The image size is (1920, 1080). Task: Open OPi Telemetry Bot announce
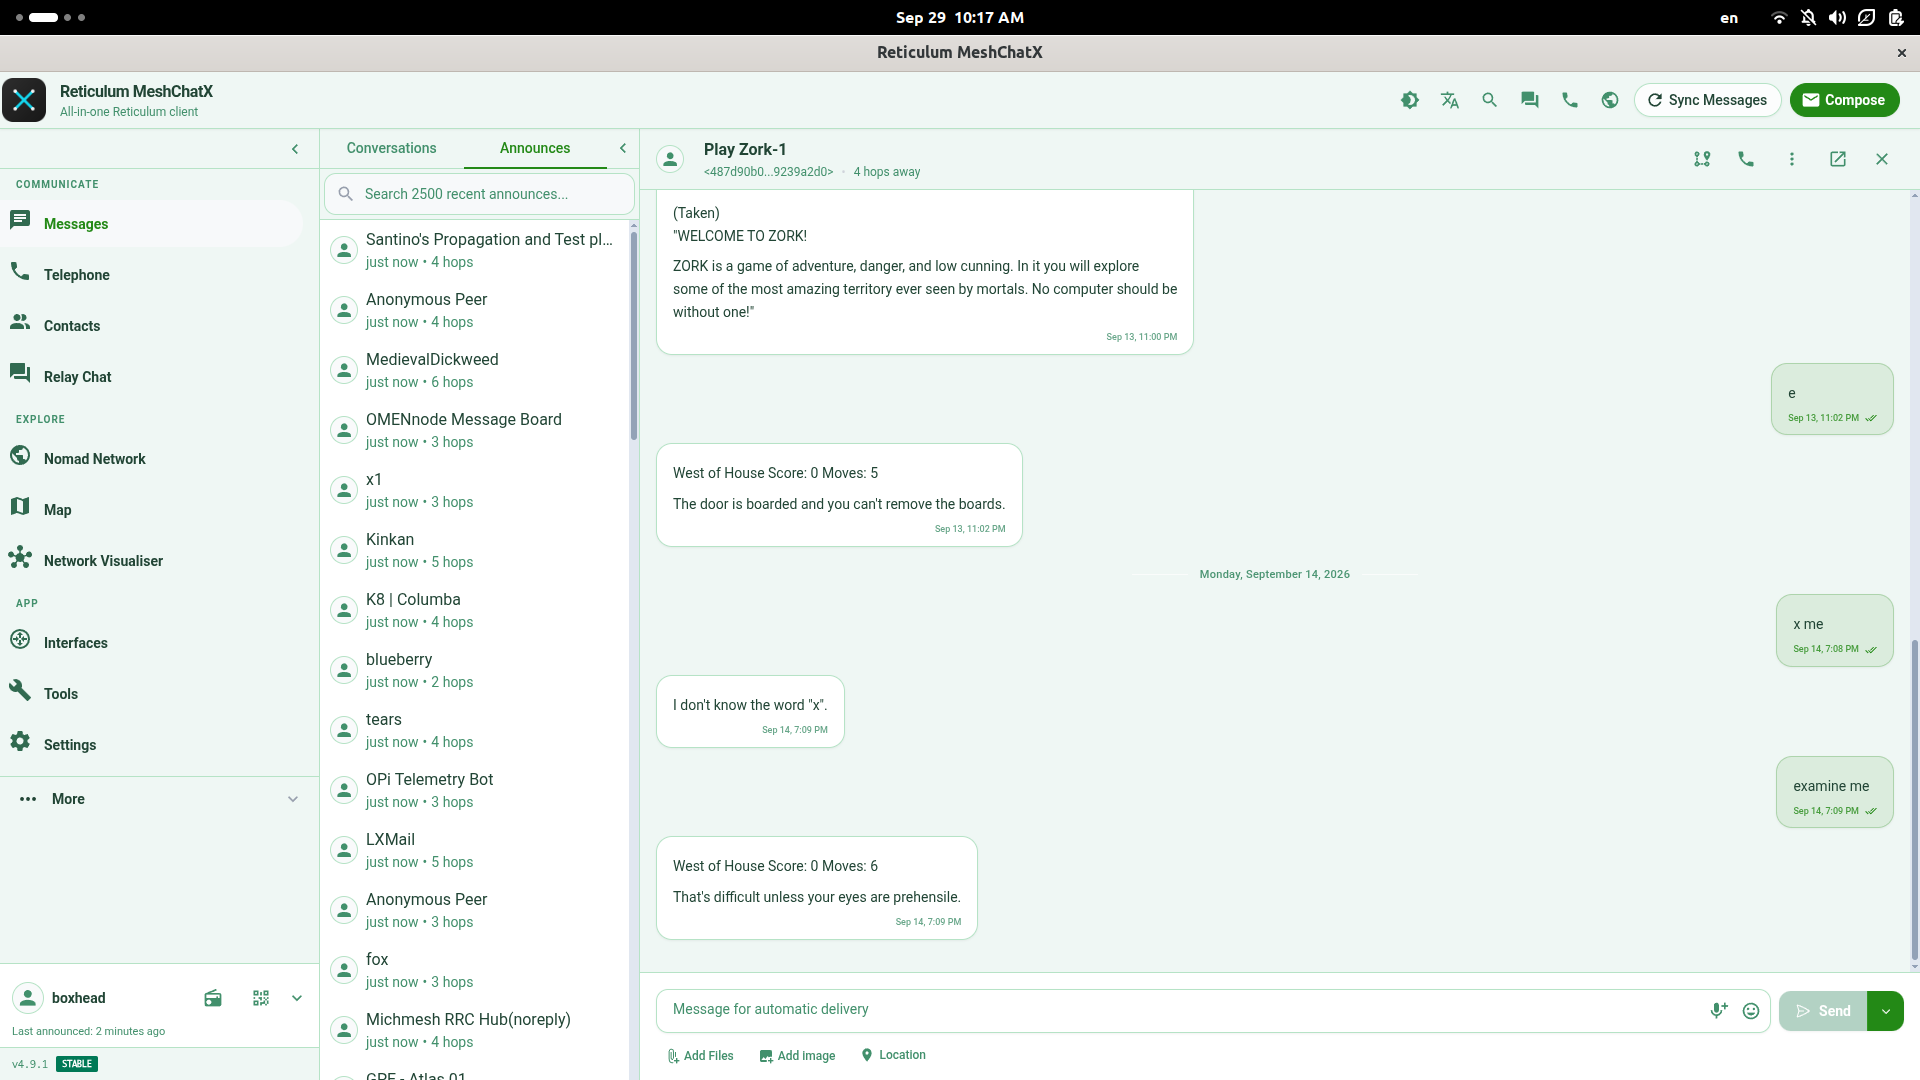(x=476, y=790)
